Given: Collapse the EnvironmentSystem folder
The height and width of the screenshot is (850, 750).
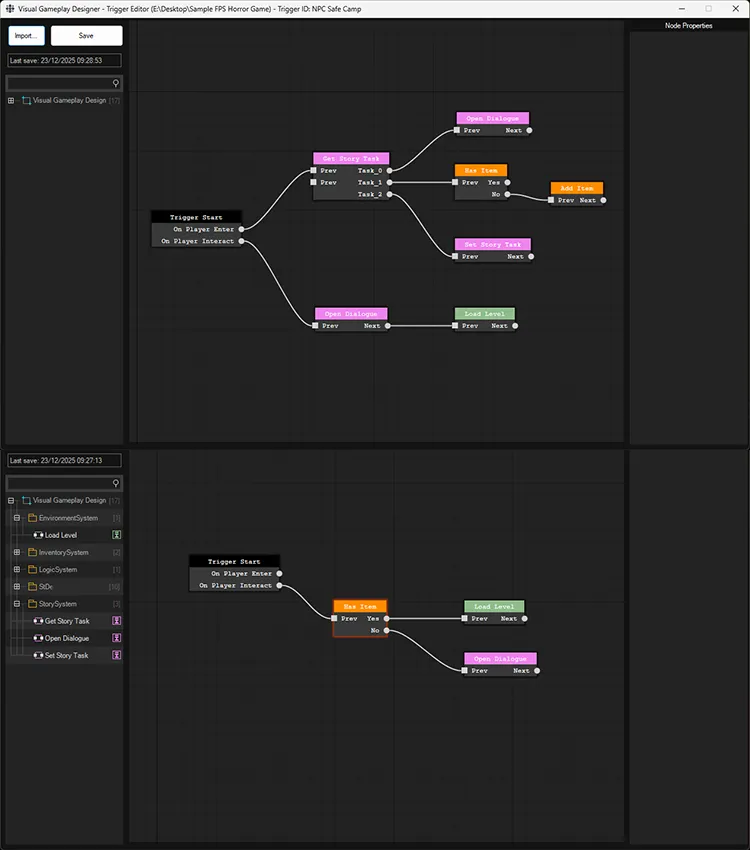Looking at the screenshot, I should point(17,518).
